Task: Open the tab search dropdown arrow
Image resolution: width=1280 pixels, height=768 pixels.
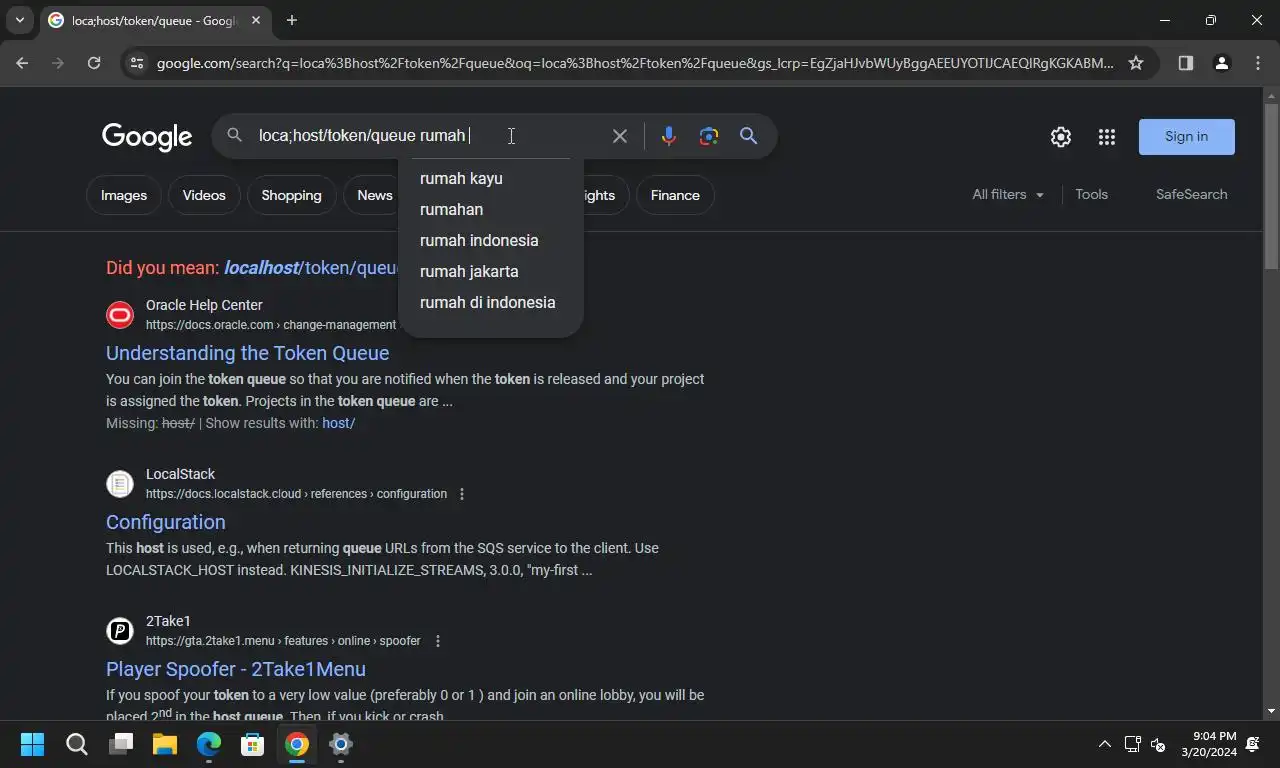Action: click(x=19, y=20)
